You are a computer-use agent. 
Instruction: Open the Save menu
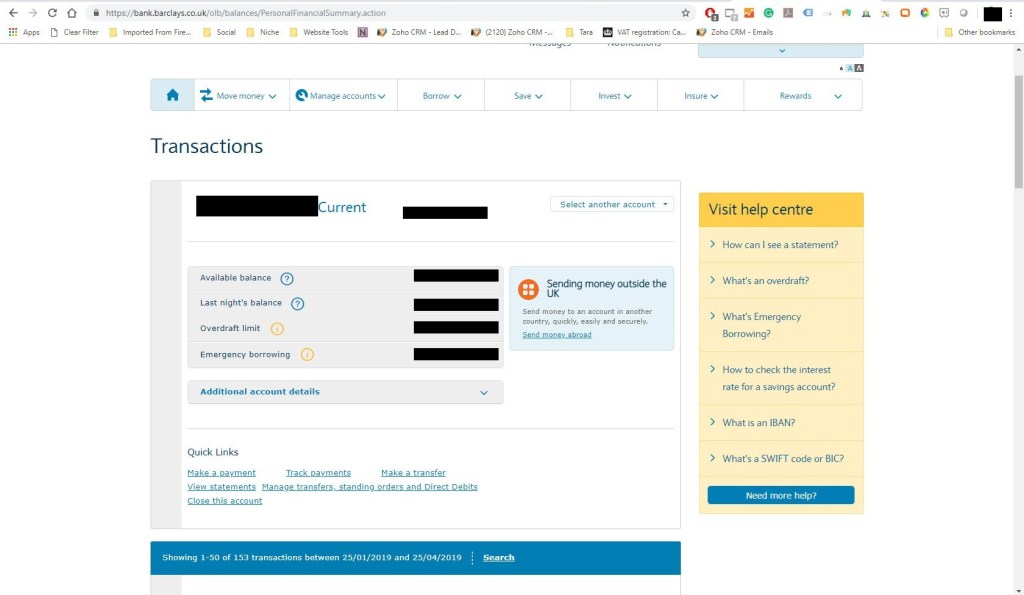(528, 95)
